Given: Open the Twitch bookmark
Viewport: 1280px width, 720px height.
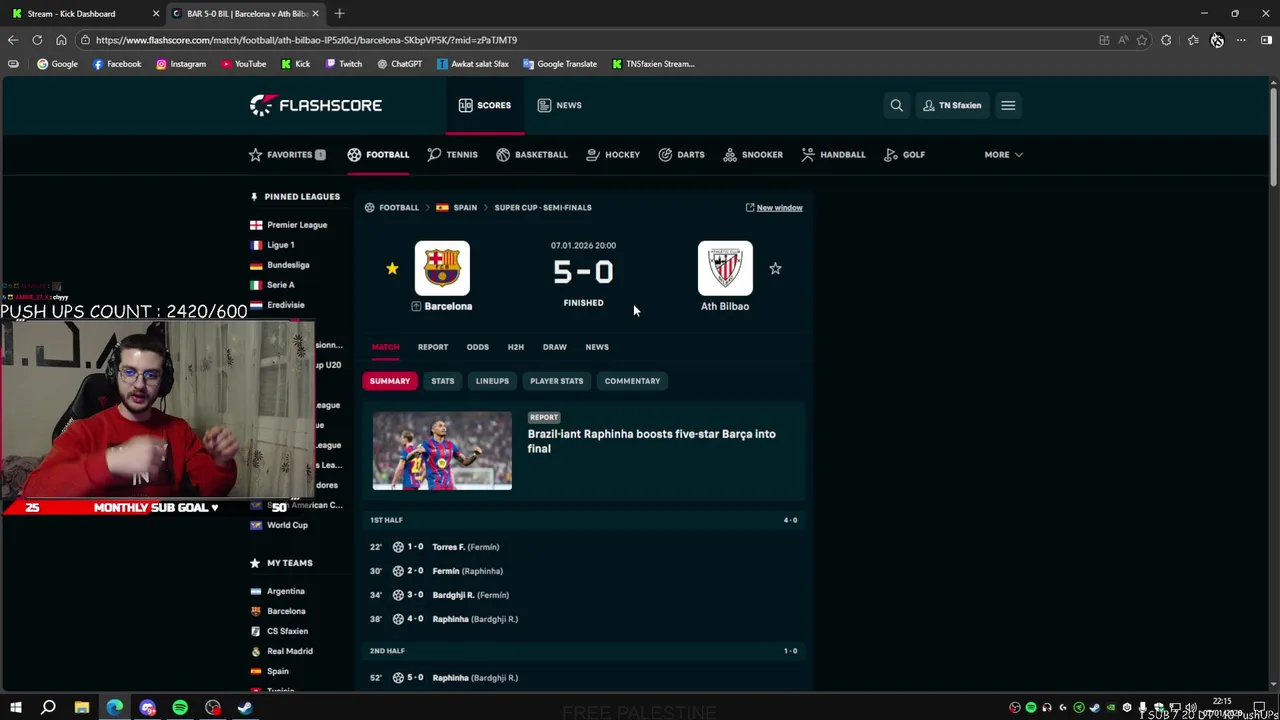Looking at the screenshot, I should 344,64.
